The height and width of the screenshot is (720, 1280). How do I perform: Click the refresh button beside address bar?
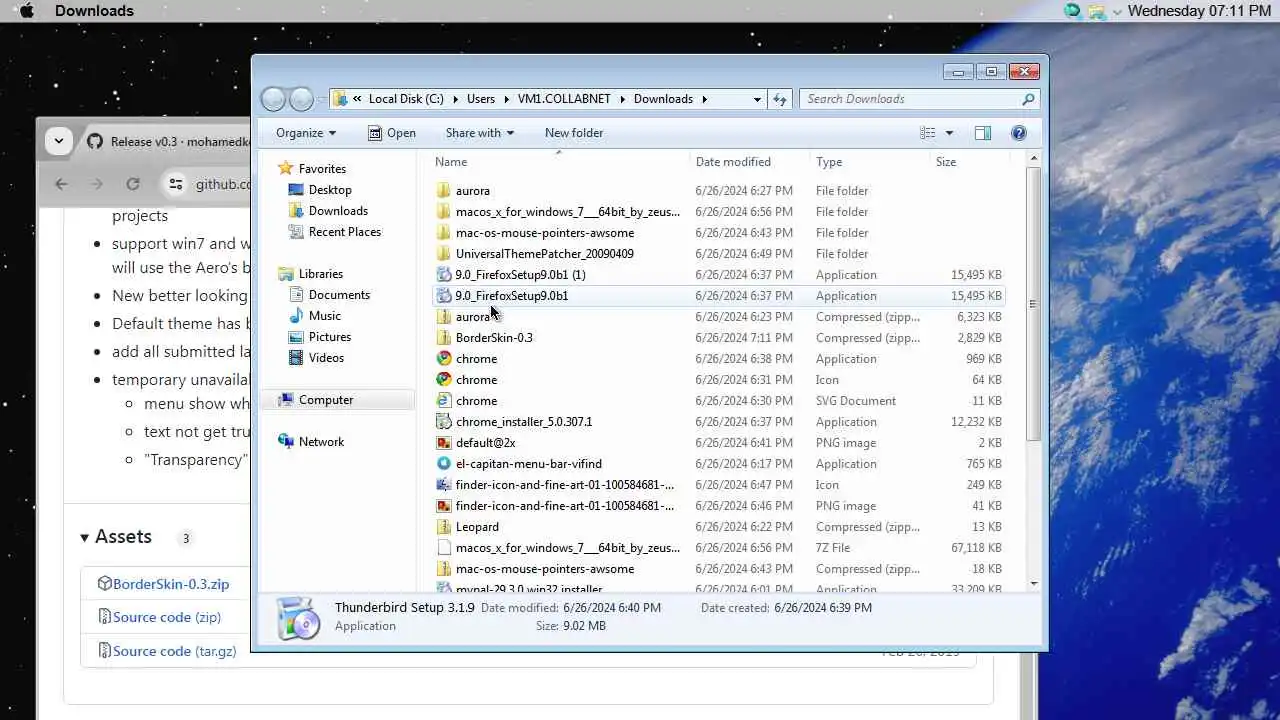tap(780, 99)
